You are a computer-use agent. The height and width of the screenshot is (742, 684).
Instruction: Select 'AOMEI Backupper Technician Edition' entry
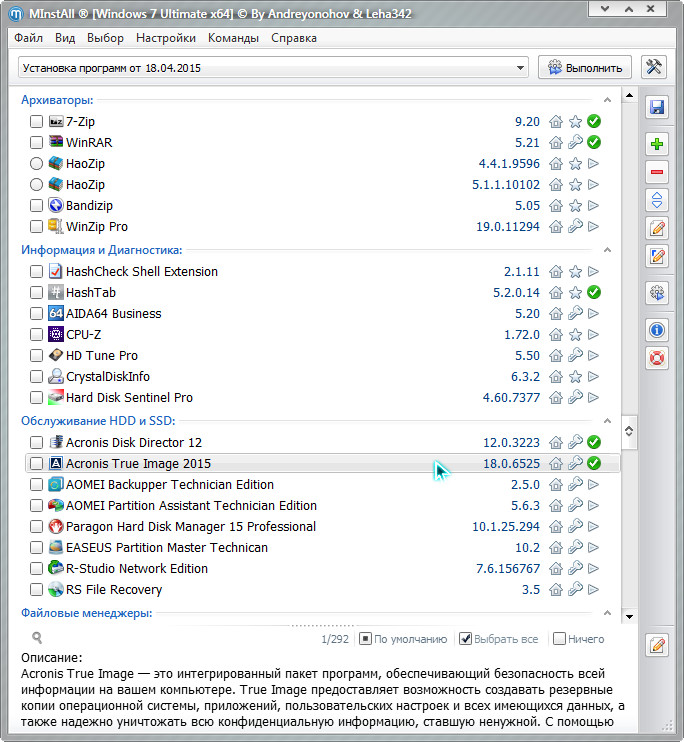(x=170, y=485)
